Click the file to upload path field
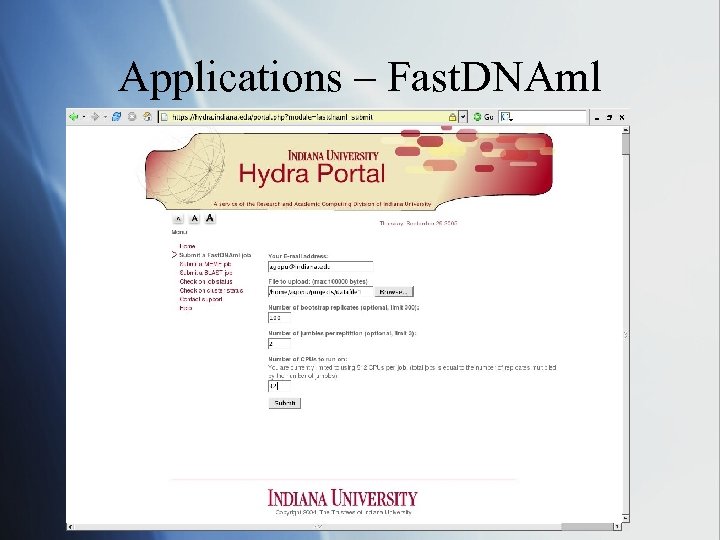This screenshot has width=720, height=540. click(321, 292)
